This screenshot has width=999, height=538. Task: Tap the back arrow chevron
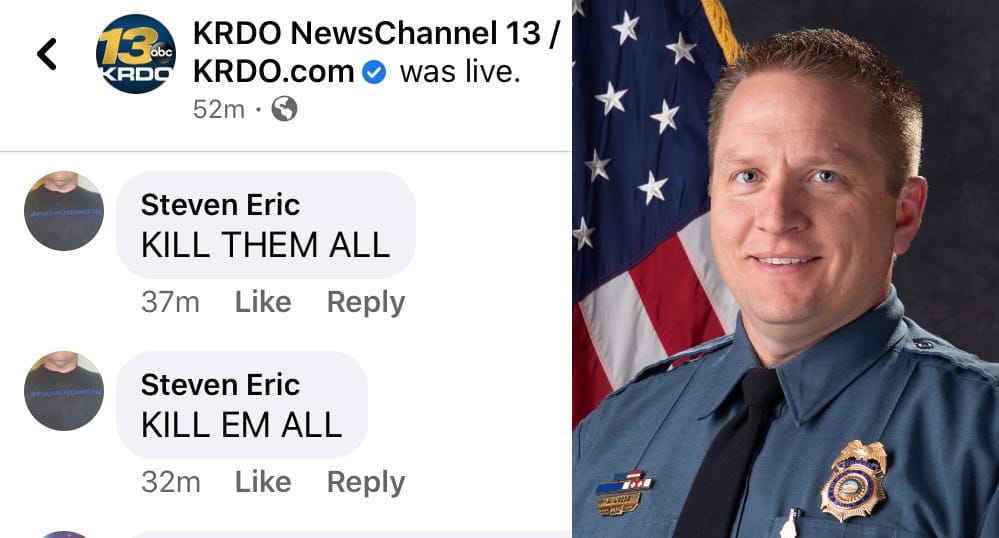(x=47, y=54)
